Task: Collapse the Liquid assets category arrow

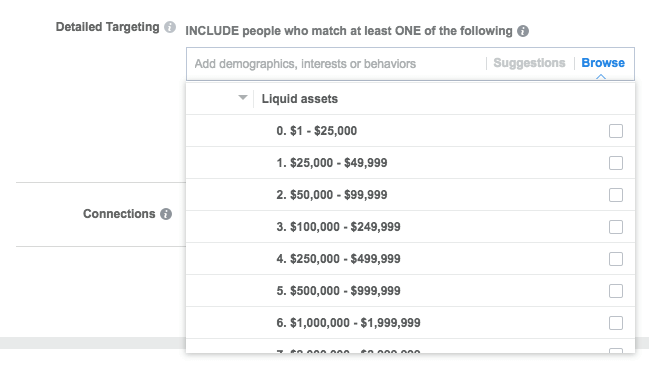Action: click(x=243, y=98)
